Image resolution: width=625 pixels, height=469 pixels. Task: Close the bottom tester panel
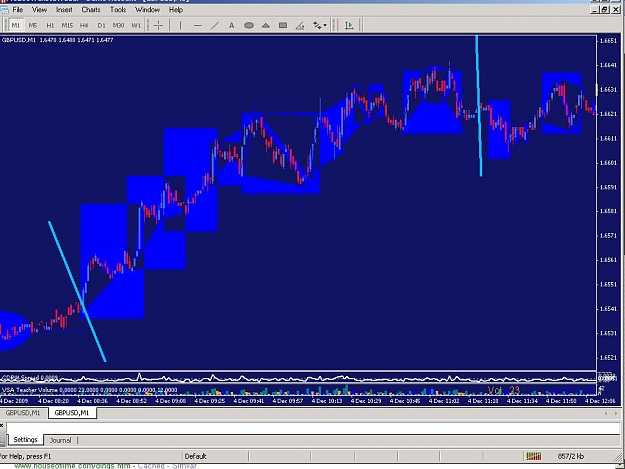[x=2, y=425]
